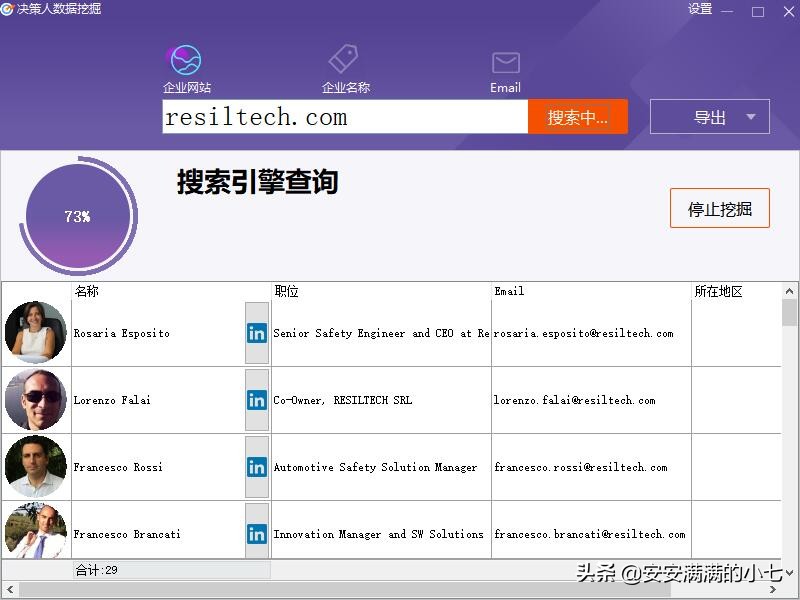This screenshot has height=600, width=800.
Task: Click the app logo in the title bar
Action: pos(11,10)
